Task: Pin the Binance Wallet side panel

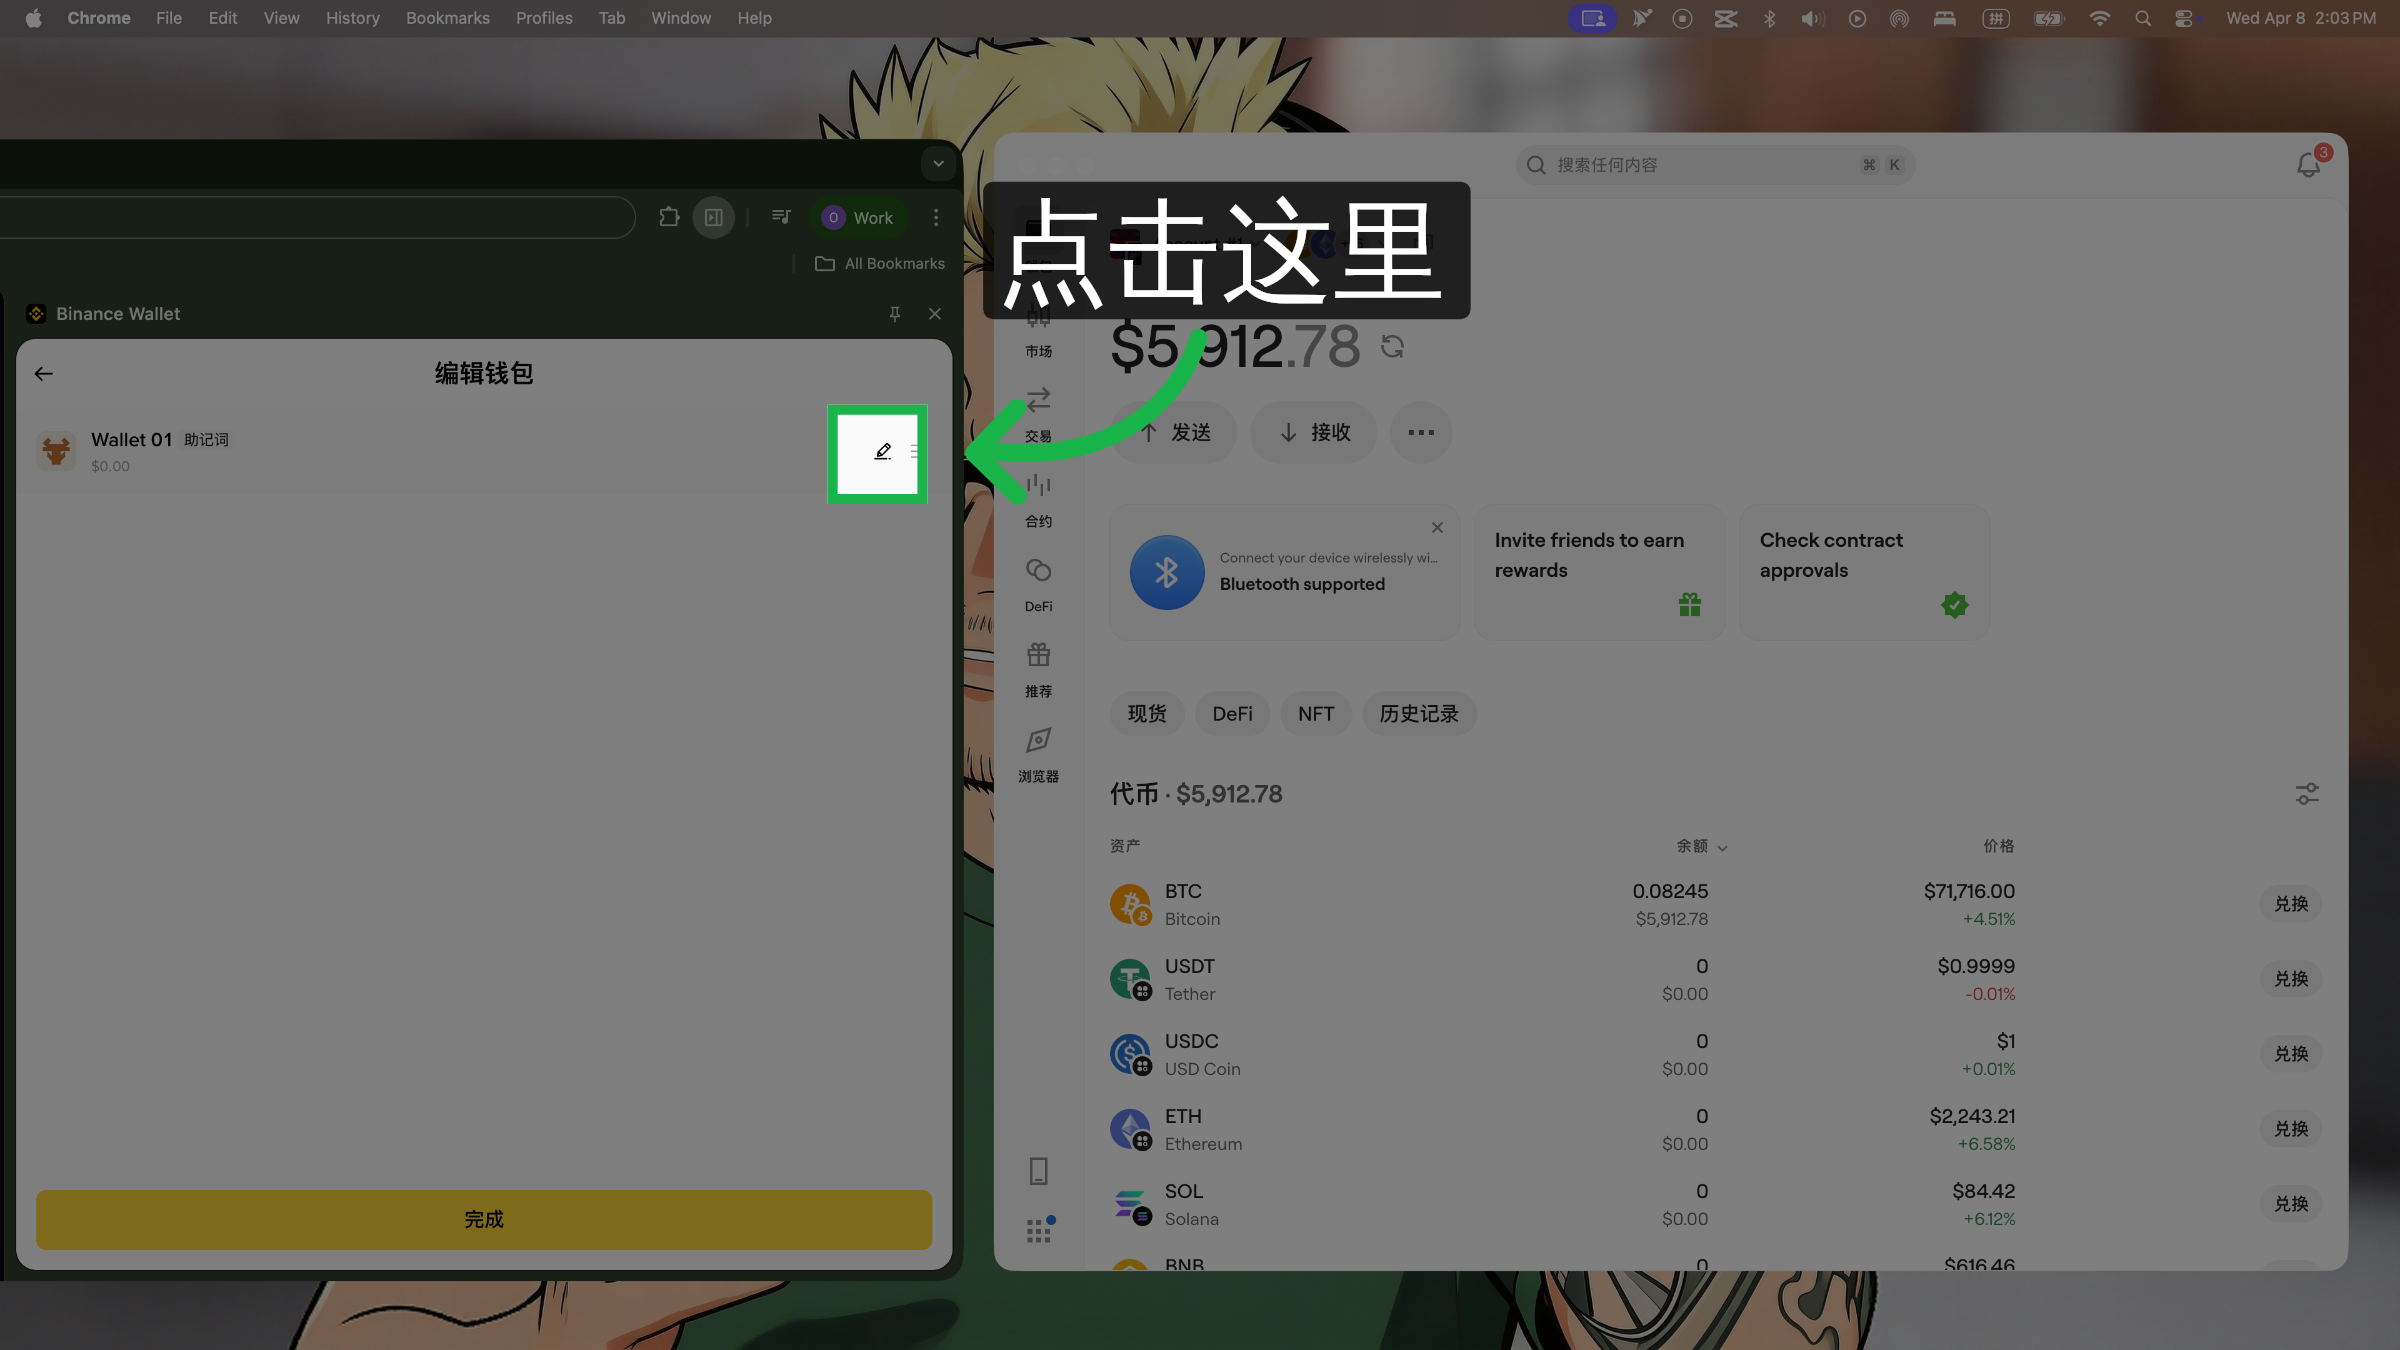Action: click(895, 314)
